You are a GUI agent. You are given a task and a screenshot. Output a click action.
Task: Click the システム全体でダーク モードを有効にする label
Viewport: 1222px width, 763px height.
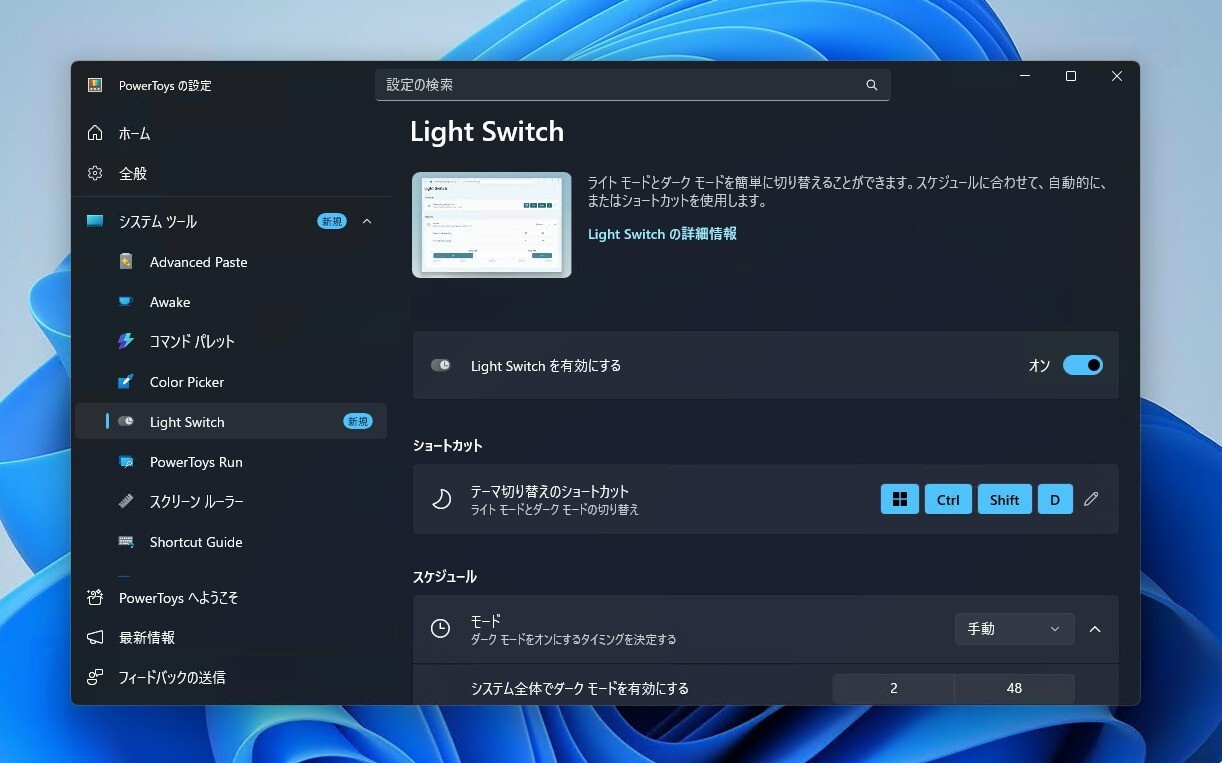click(x=580, y=688)
